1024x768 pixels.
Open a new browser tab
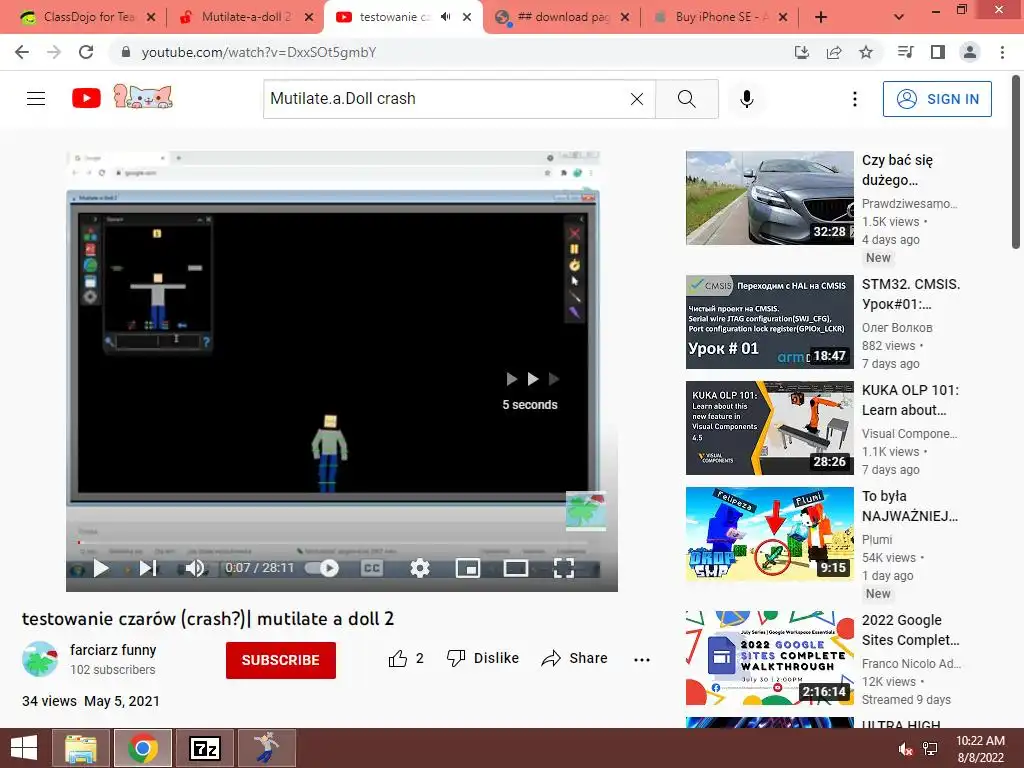pyautogui.click(x=821, y=17)
